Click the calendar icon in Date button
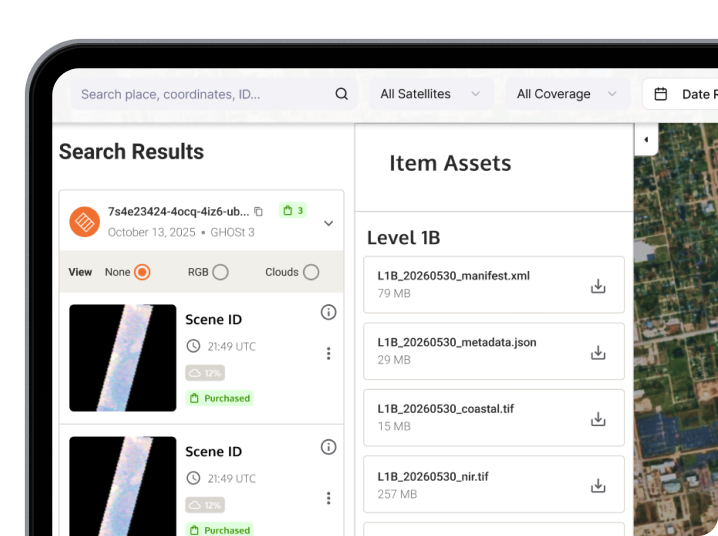This screenshot has width=718, height=536. point(660,94)
